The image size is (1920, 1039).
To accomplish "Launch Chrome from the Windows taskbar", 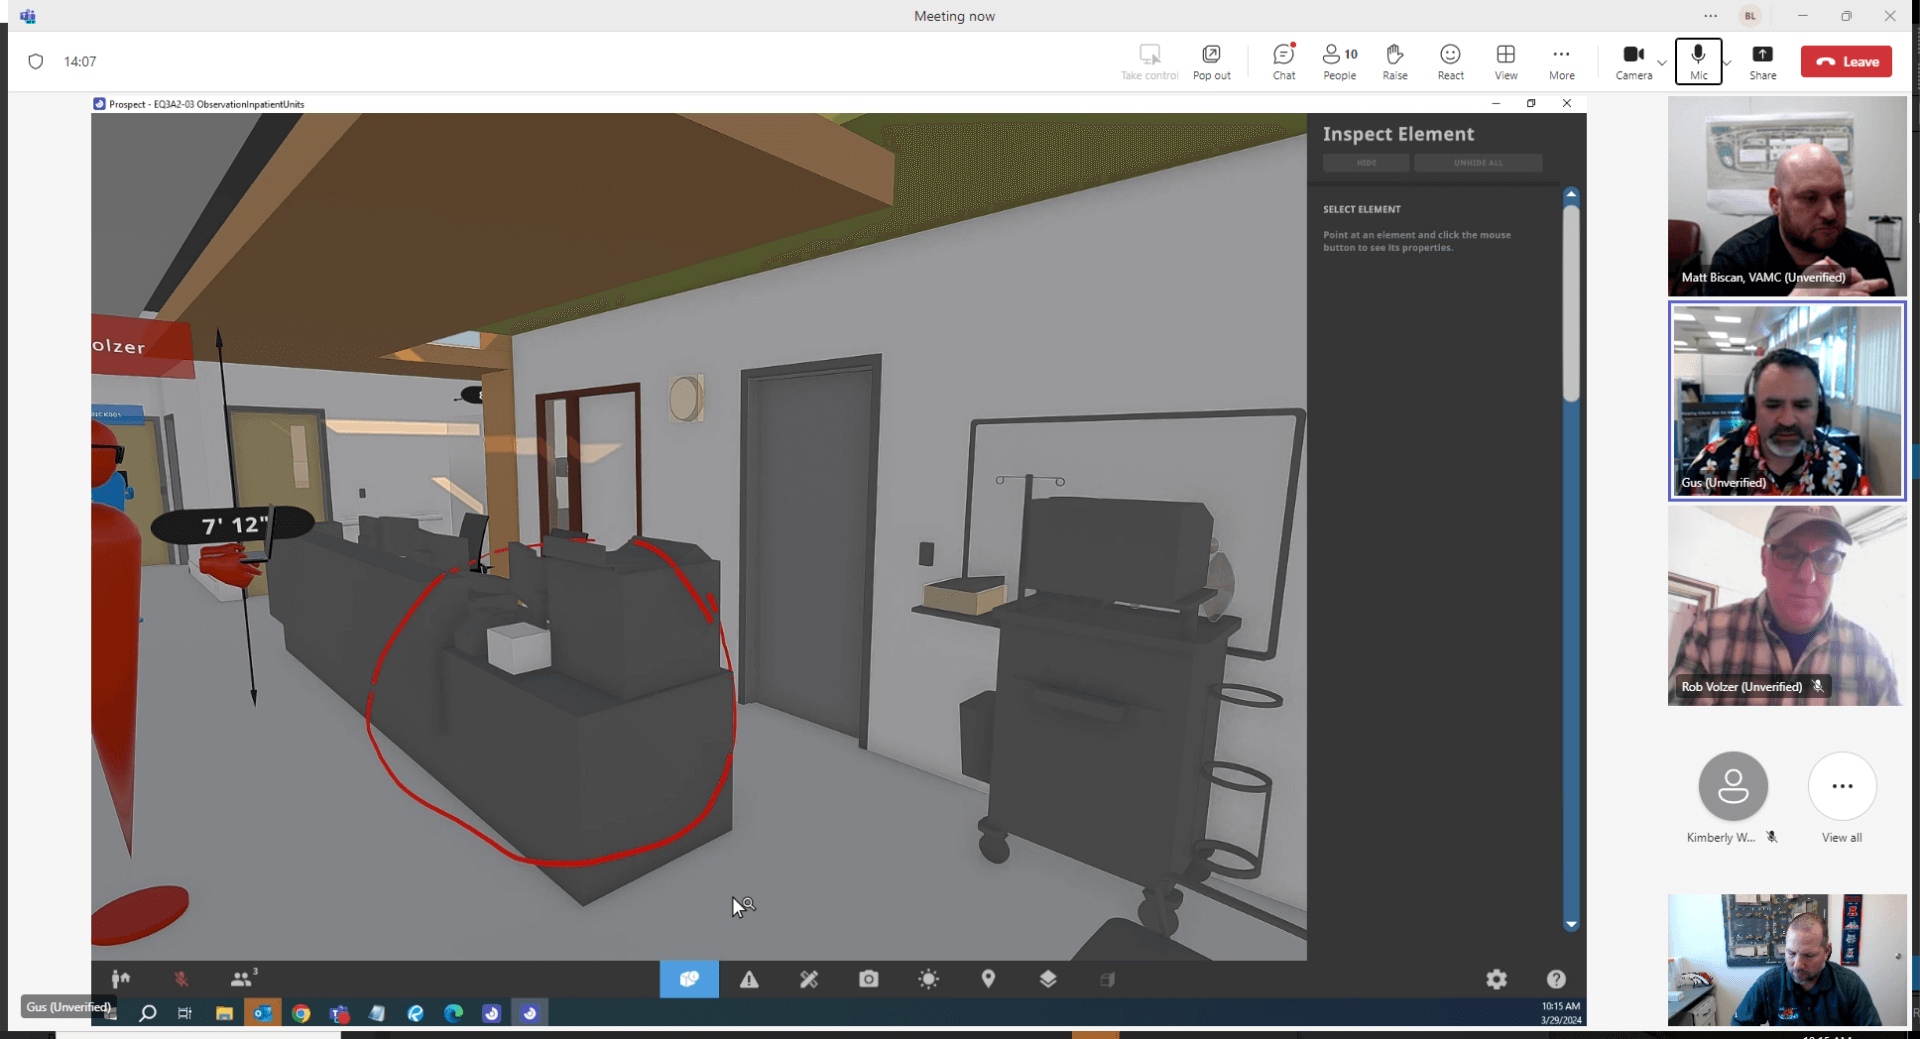I will coord(301,1013).
